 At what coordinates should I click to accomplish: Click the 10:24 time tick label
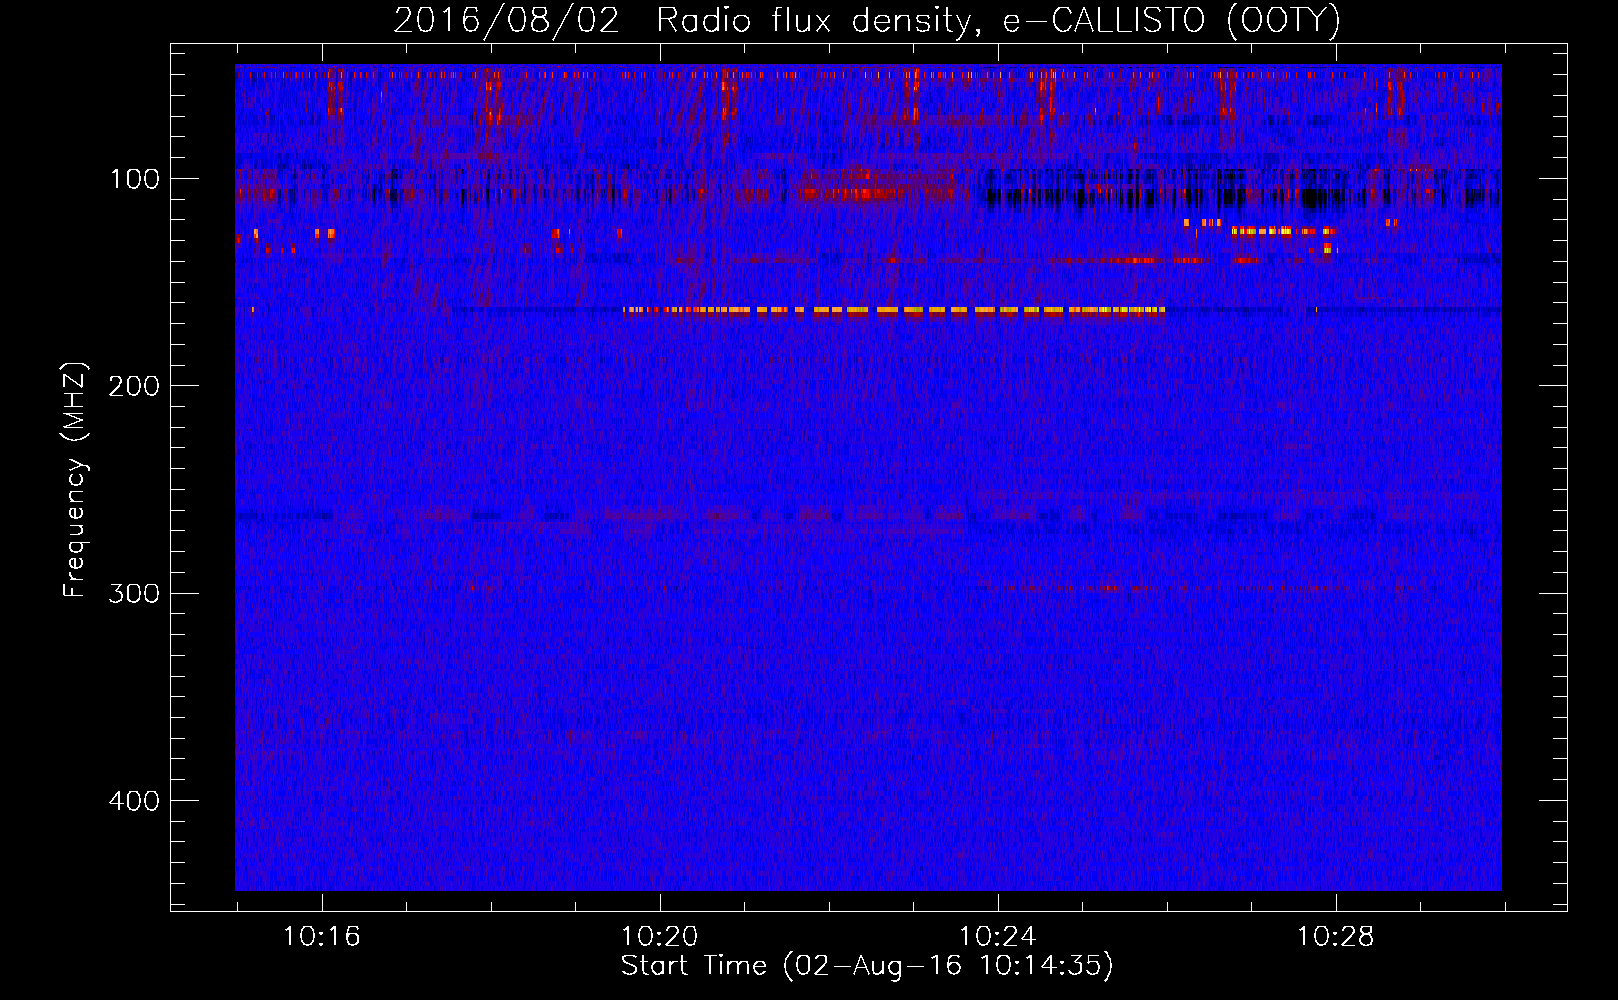point(997,937)
